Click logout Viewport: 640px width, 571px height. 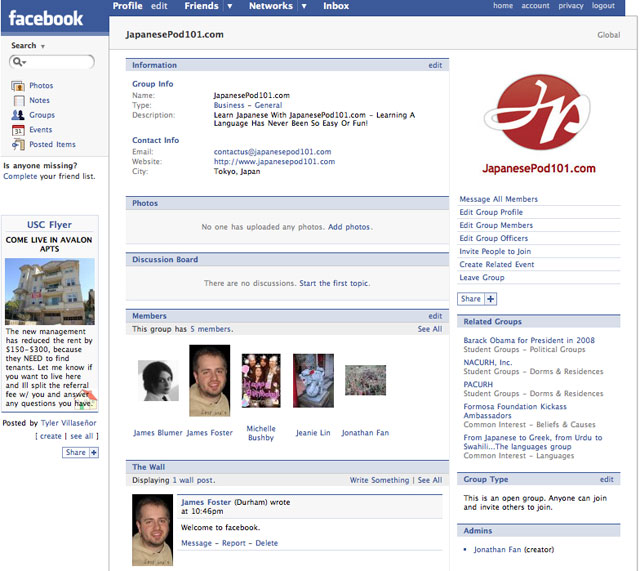603,5
